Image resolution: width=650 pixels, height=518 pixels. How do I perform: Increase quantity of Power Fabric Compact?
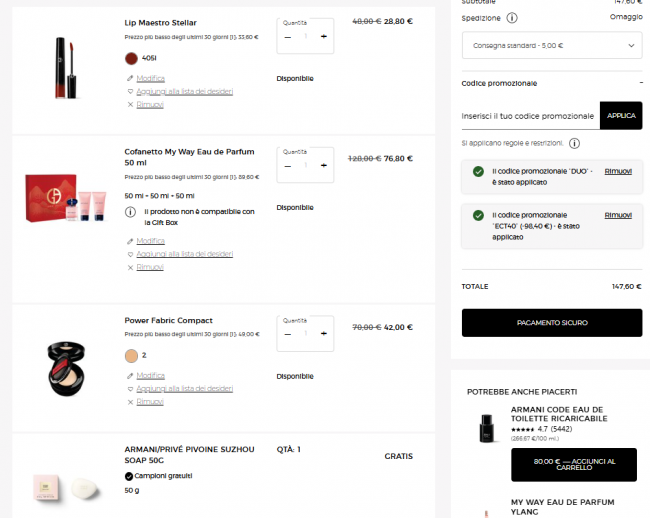coord(324,334)
